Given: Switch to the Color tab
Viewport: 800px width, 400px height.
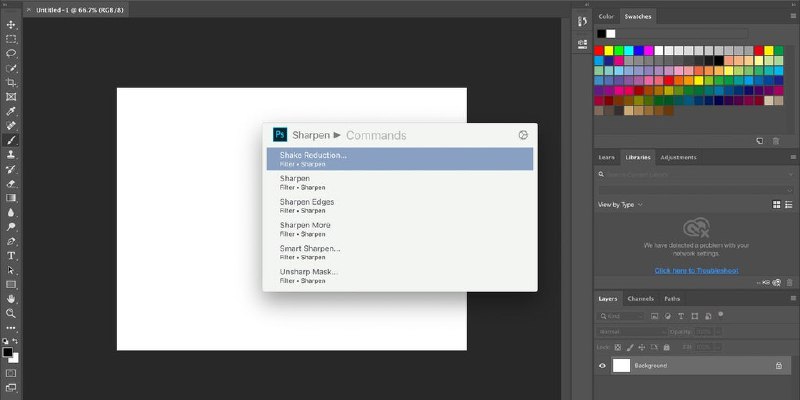Looking at the screenshot, I should (606, 16).
